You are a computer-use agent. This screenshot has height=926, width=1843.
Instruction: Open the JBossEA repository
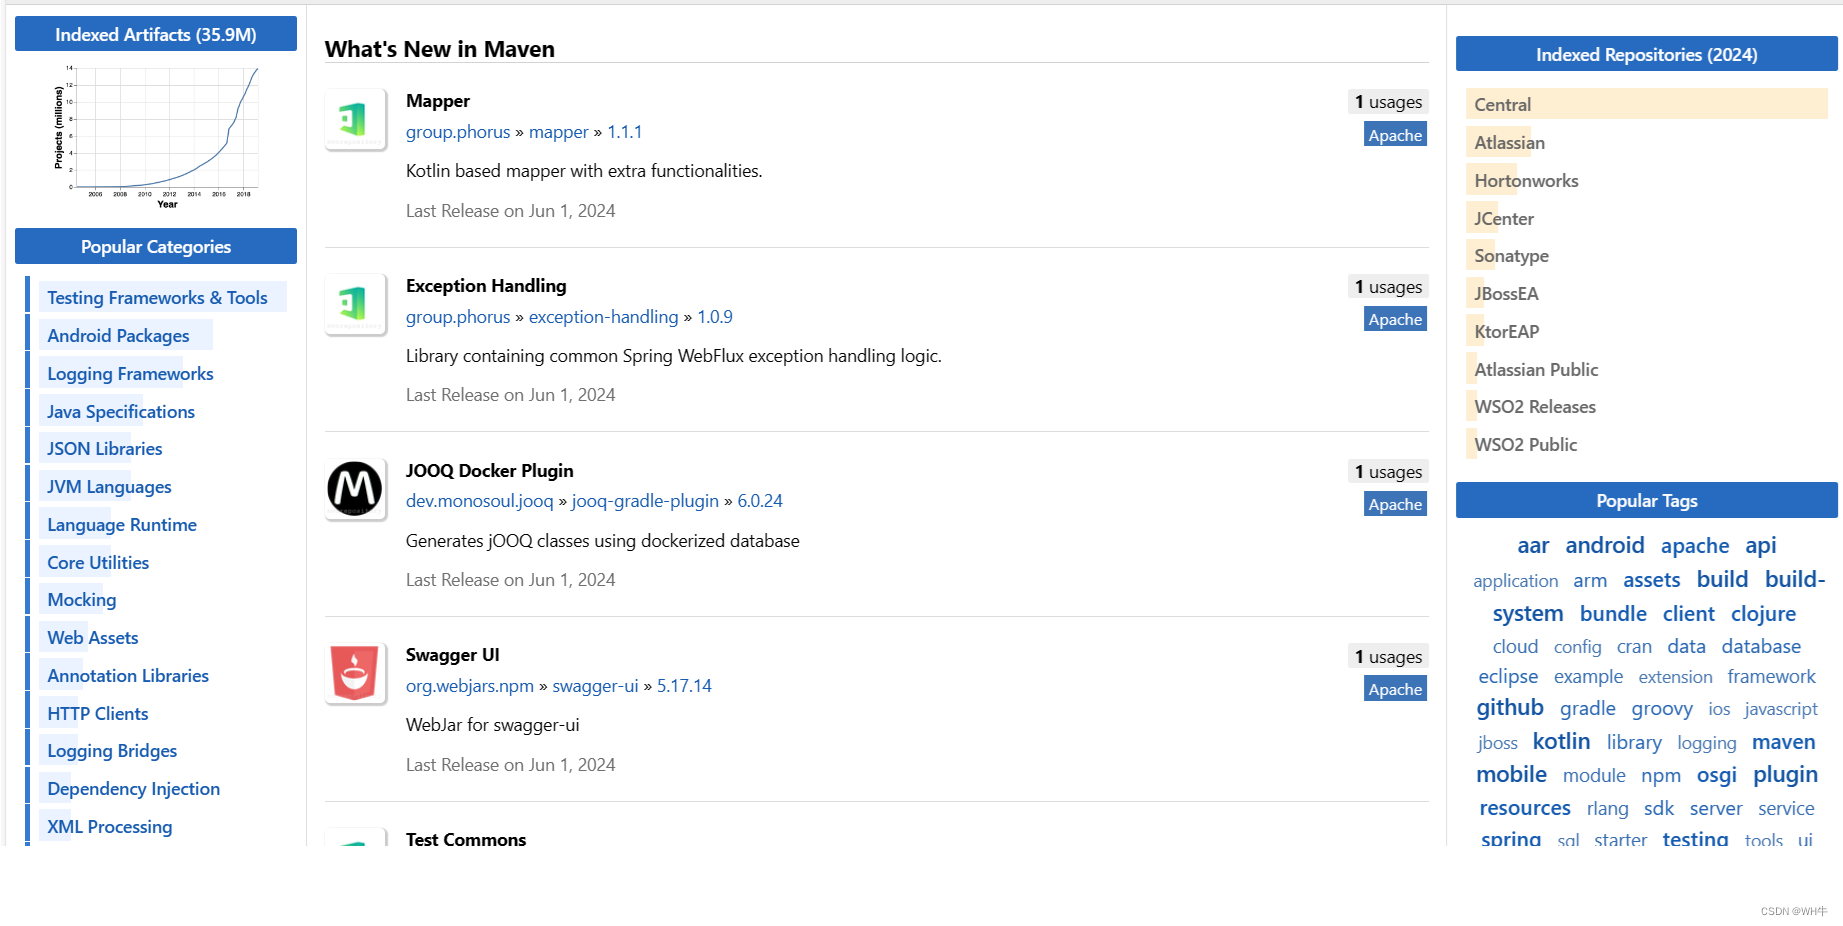(x=1506, y=294)
